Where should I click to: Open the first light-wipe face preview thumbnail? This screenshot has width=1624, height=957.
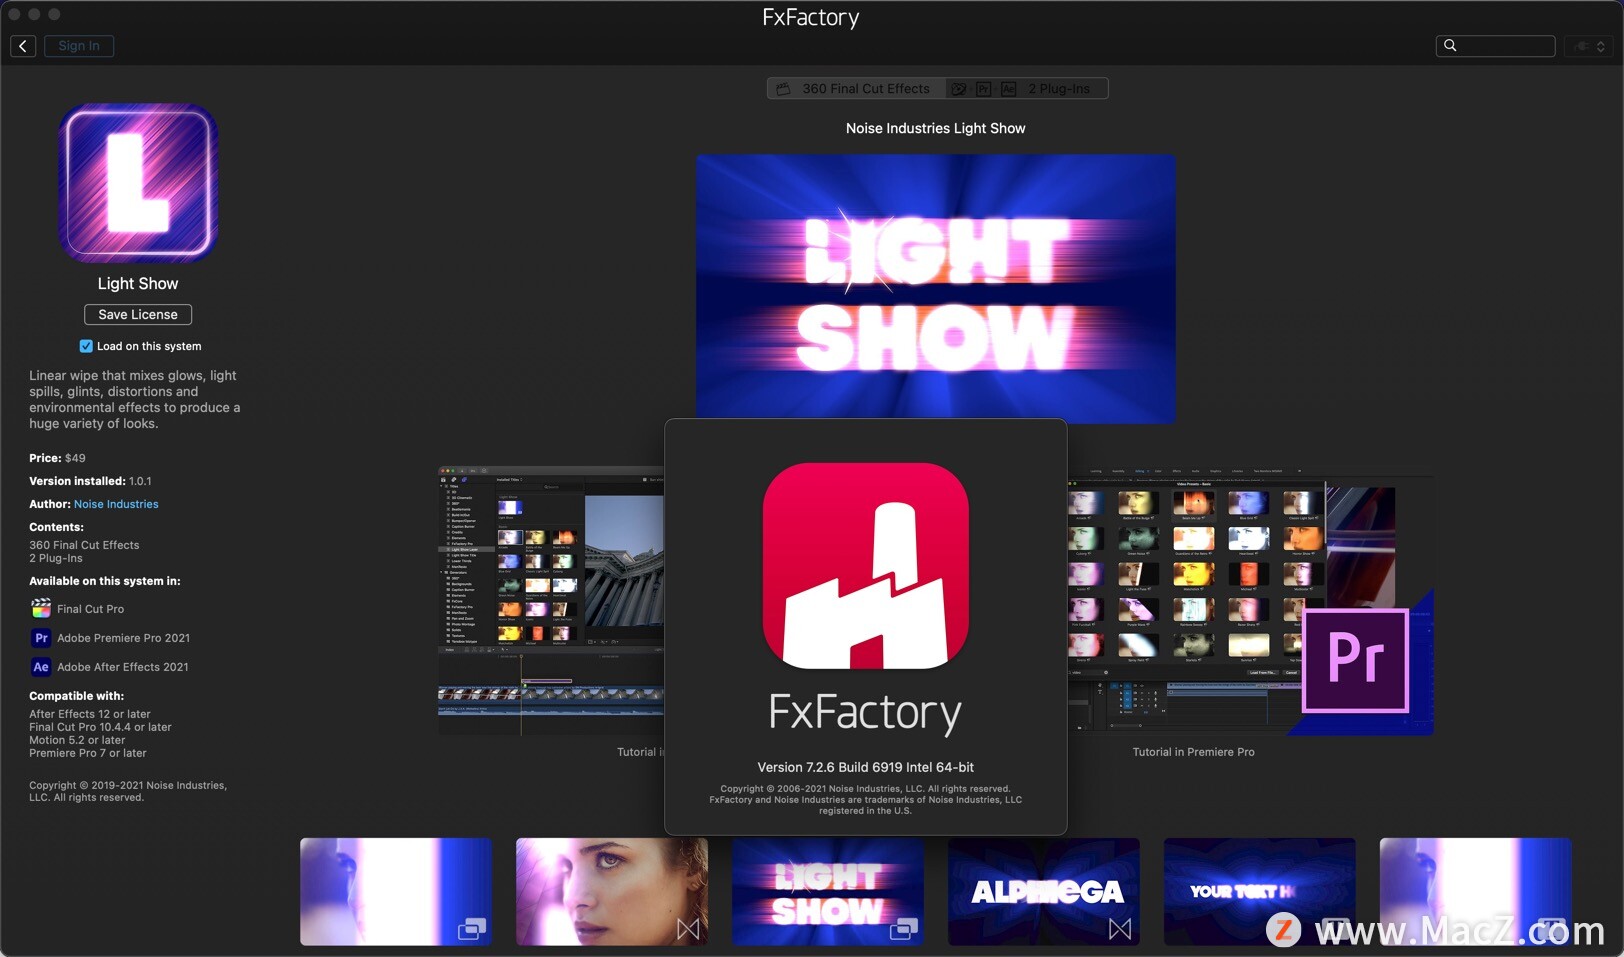(396, 892)
